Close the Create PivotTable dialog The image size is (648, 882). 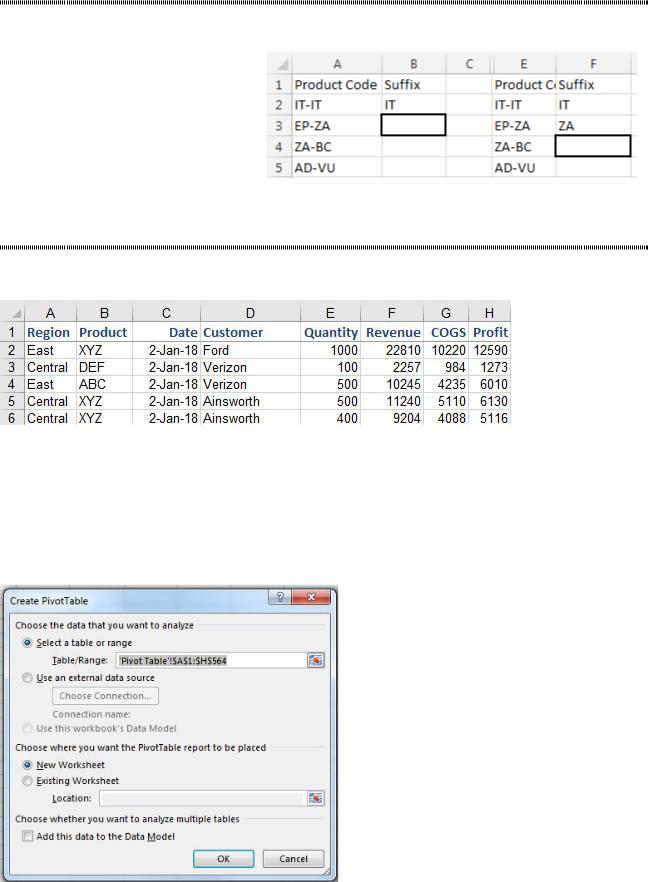[312, 597]
